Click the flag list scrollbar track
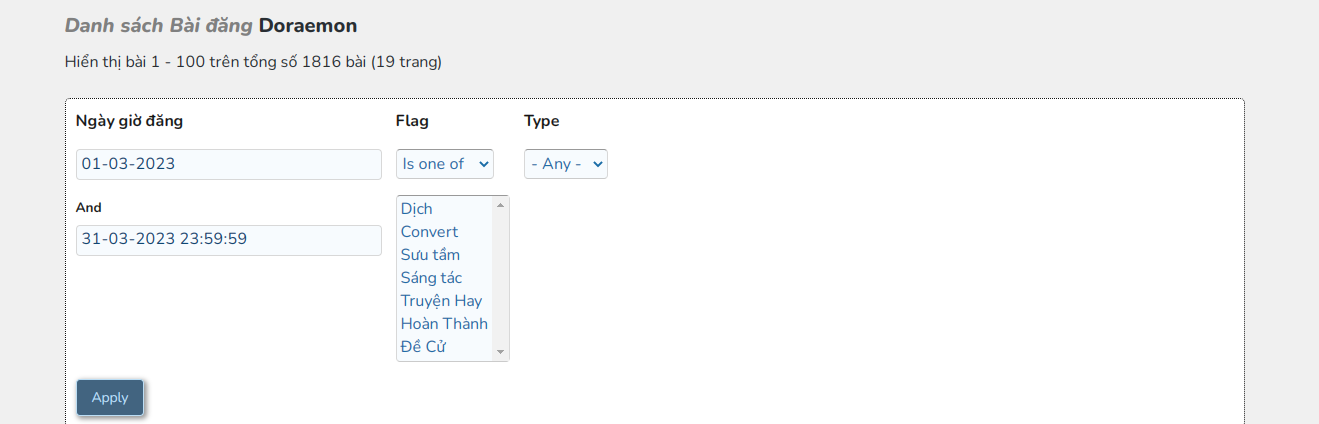 501,278
